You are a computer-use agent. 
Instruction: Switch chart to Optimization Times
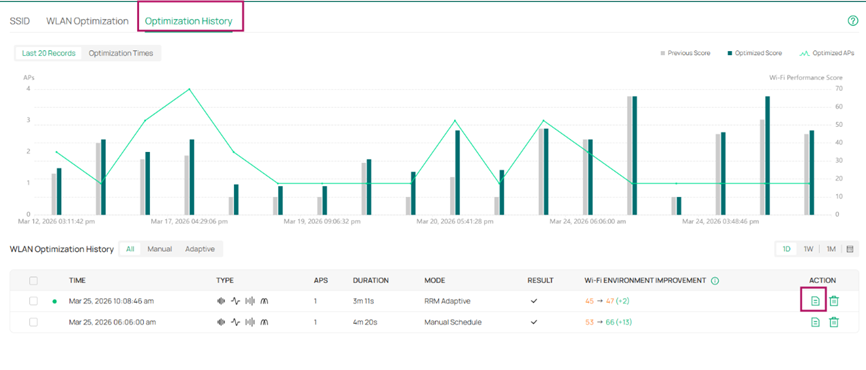[121, 54]
